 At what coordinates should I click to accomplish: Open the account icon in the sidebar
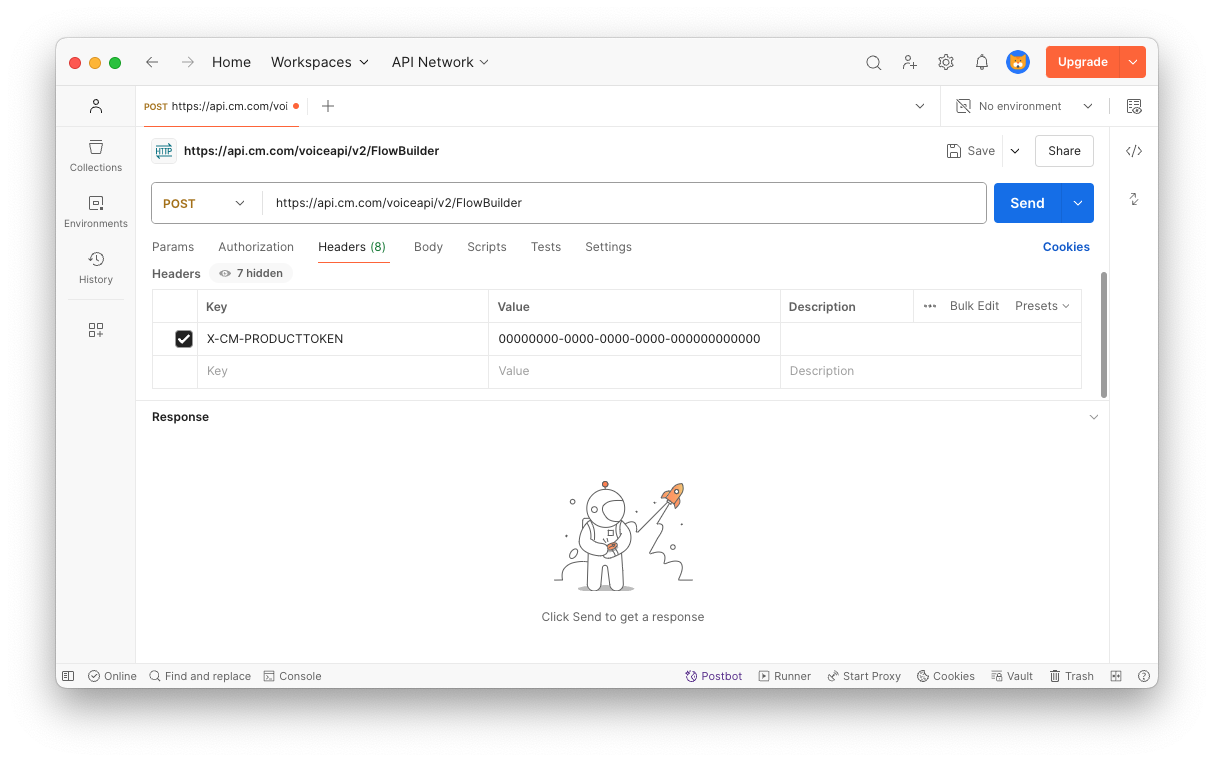pyautogui.click(x=96, y=106)
